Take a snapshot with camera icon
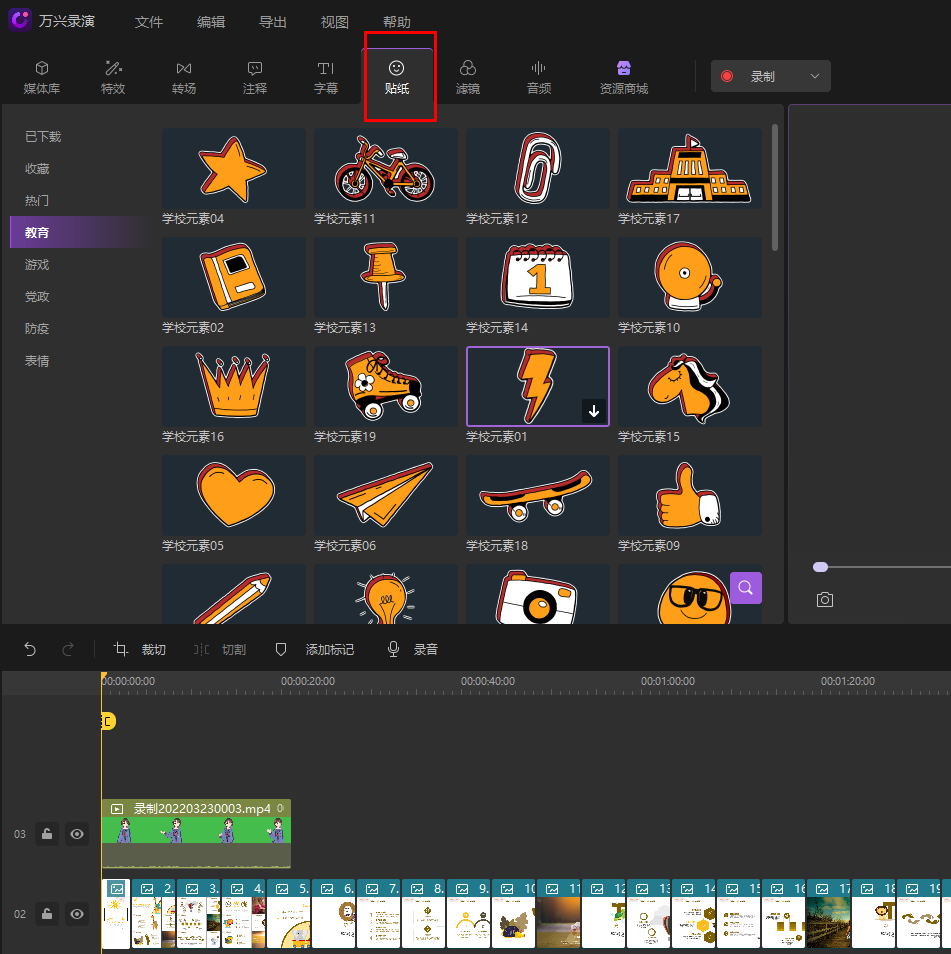Viewport: 951px width, 954px height. (824, 600)
